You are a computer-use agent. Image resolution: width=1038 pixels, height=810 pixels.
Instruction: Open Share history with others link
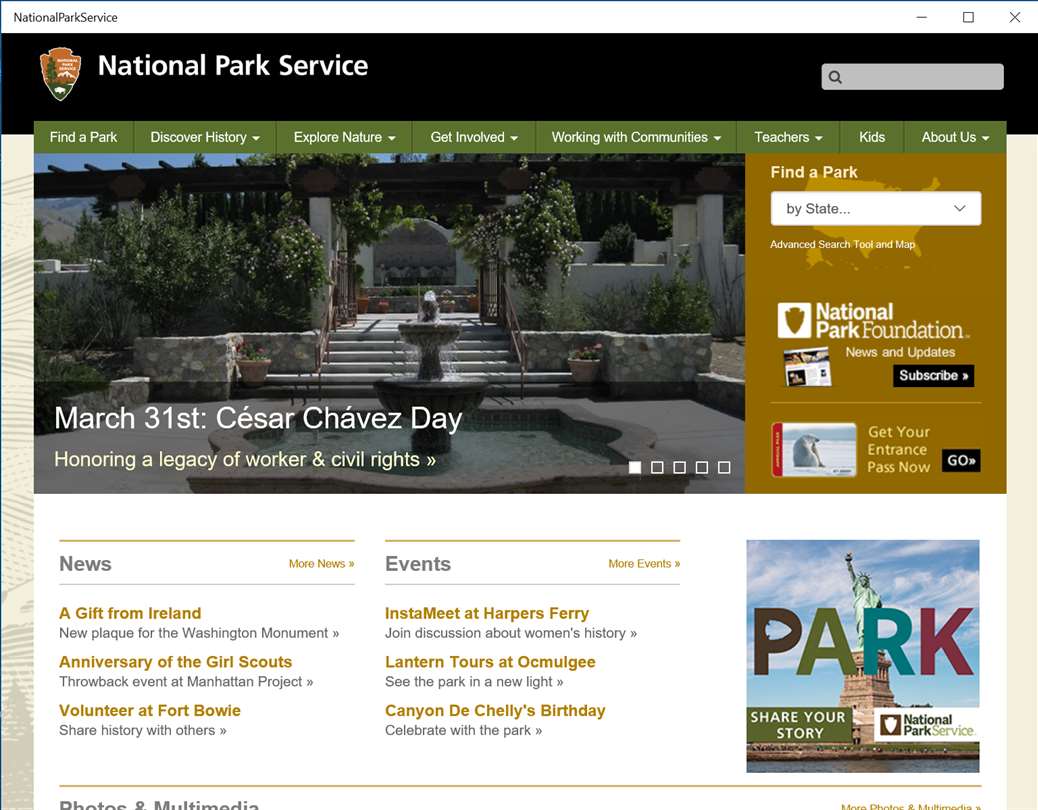[142, 731]
